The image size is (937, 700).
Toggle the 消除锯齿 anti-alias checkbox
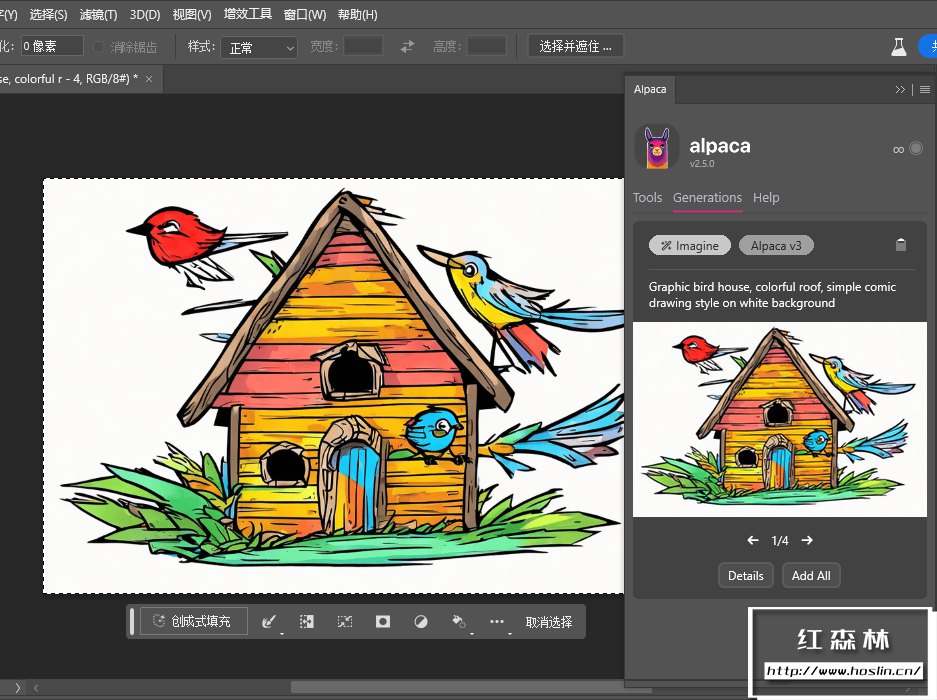click(99, 47)
